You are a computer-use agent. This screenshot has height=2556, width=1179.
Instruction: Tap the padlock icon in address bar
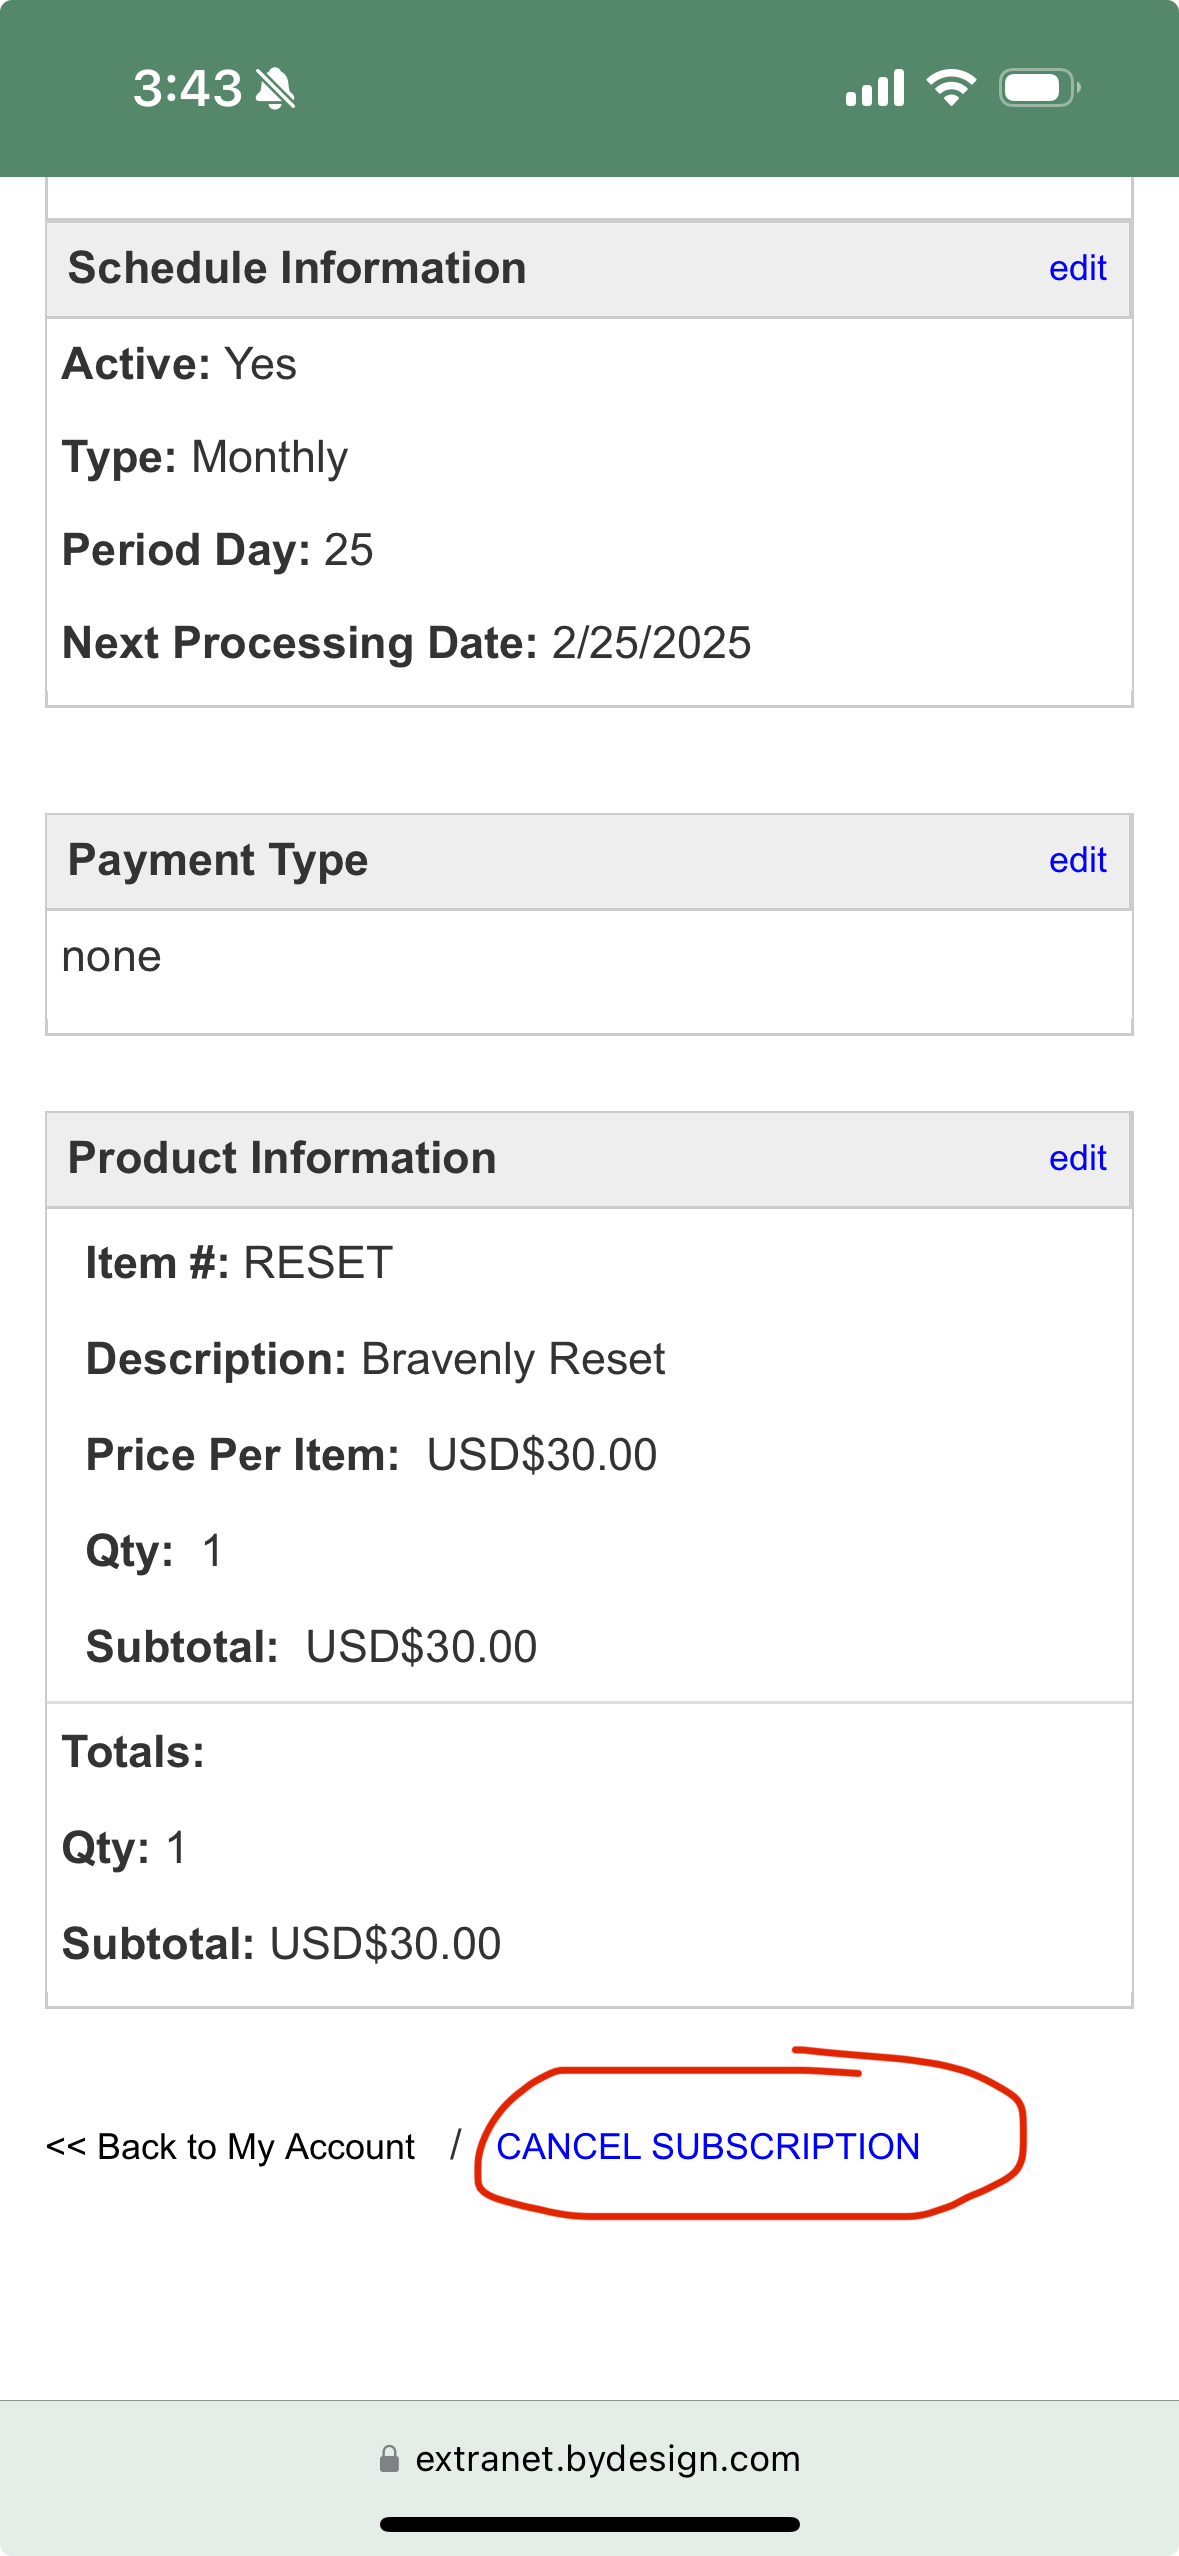[x=389, y=2458]
